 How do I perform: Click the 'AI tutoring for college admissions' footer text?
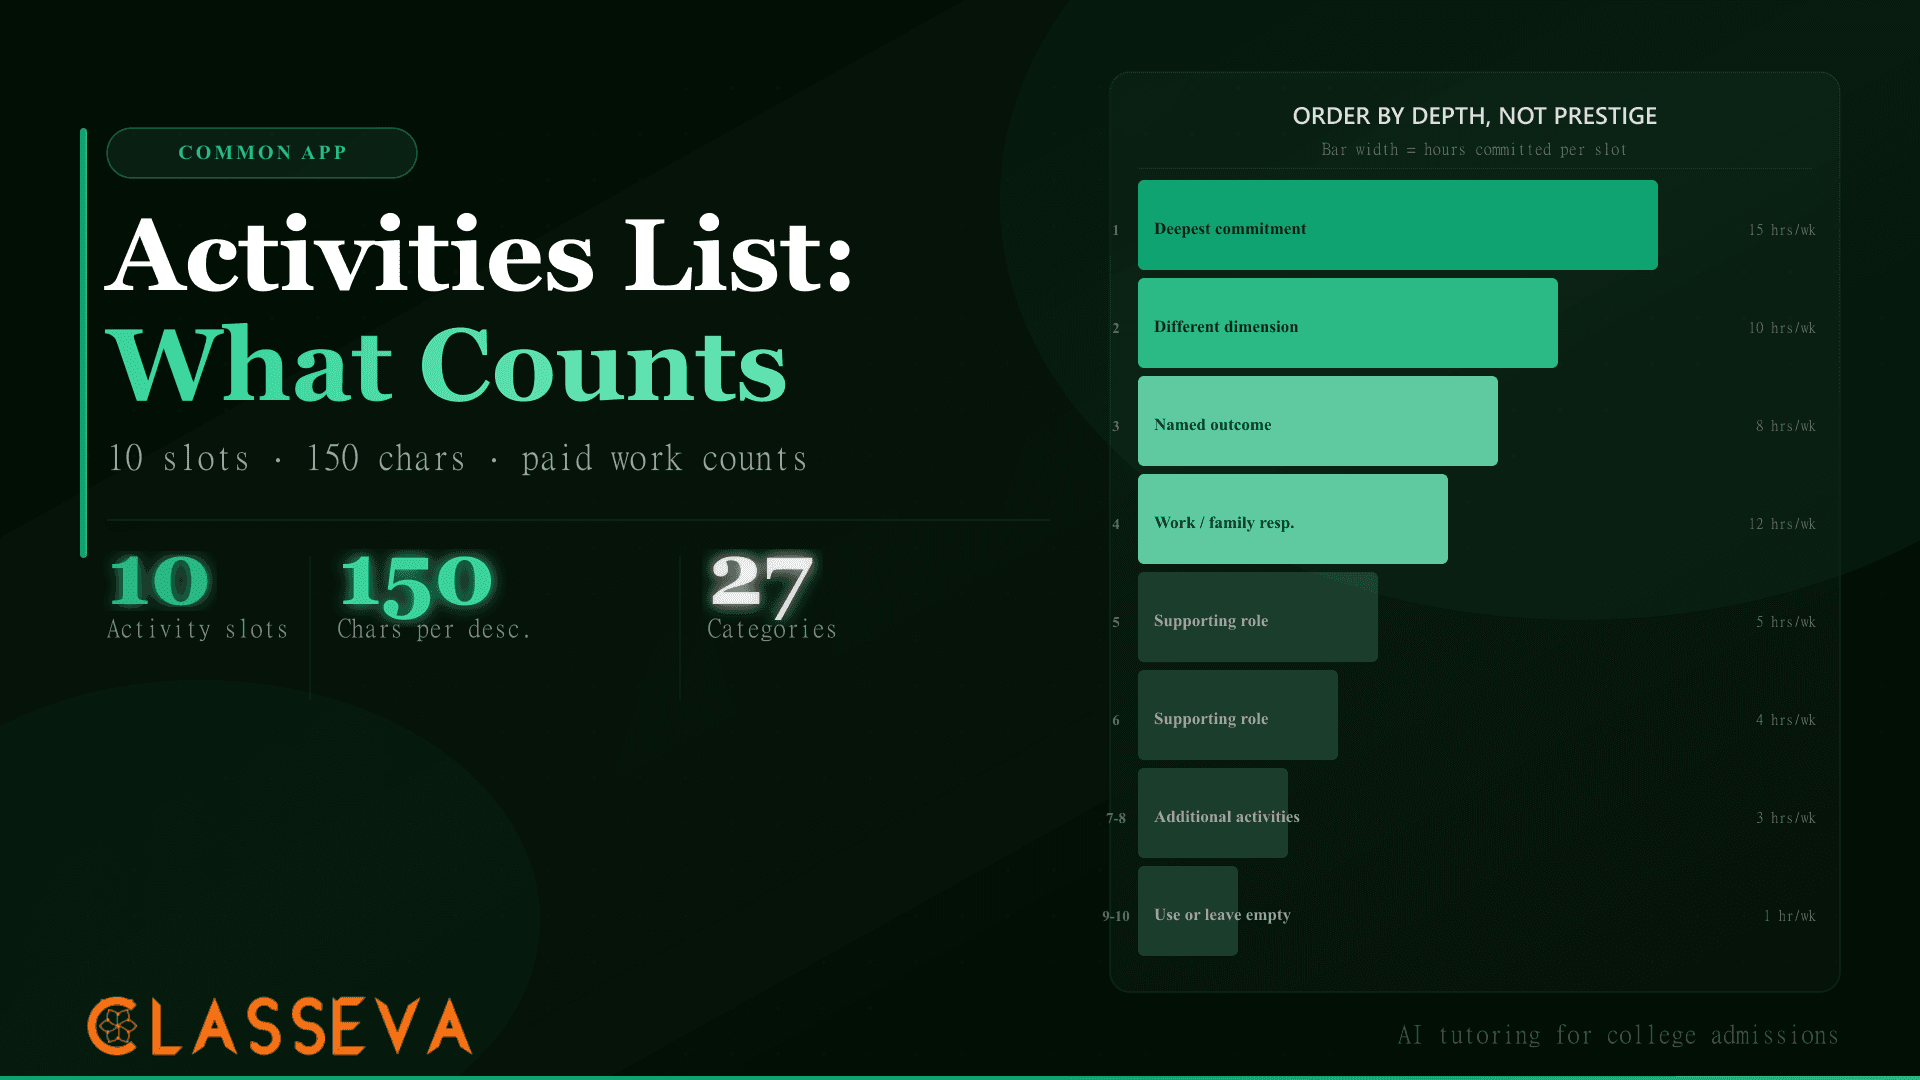[1618, 1036]
